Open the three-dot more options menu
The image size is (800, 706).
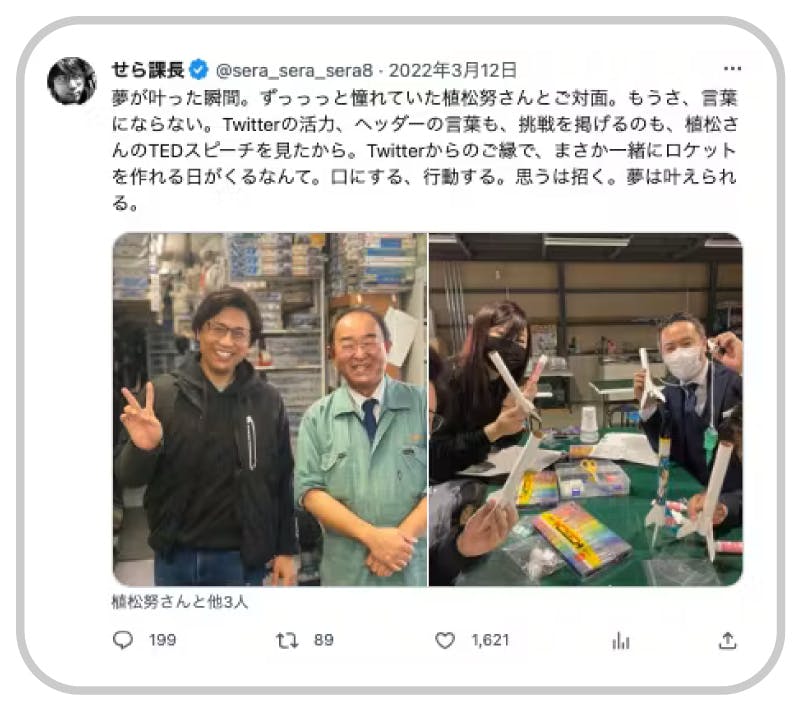click(x=732, y=68)
